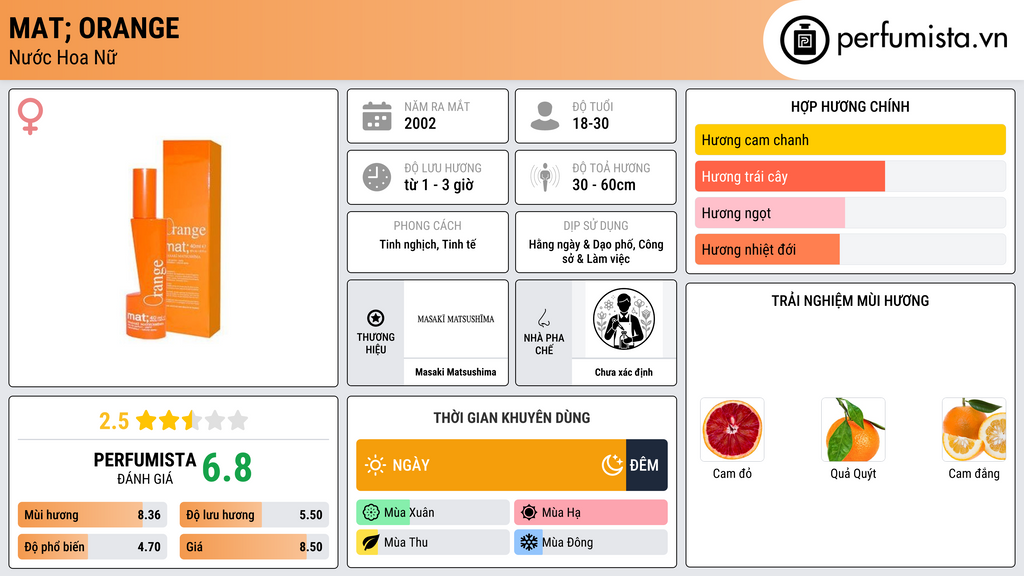Click the first yellow rating star

click(146, 421)
